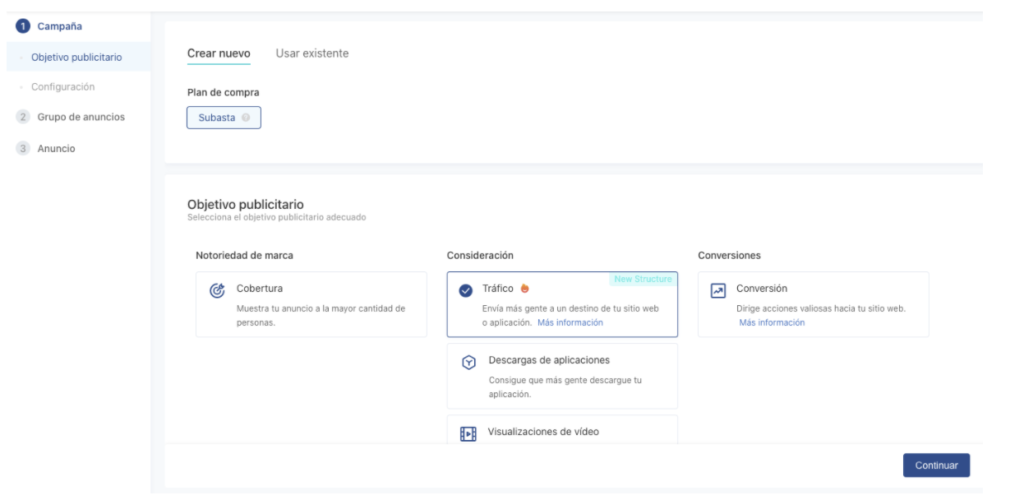Image resolution: width=1024 pixels, height=500 pixels.
Task: Open Objetivo publicitario in the sidebar
Action: [78, 57]
